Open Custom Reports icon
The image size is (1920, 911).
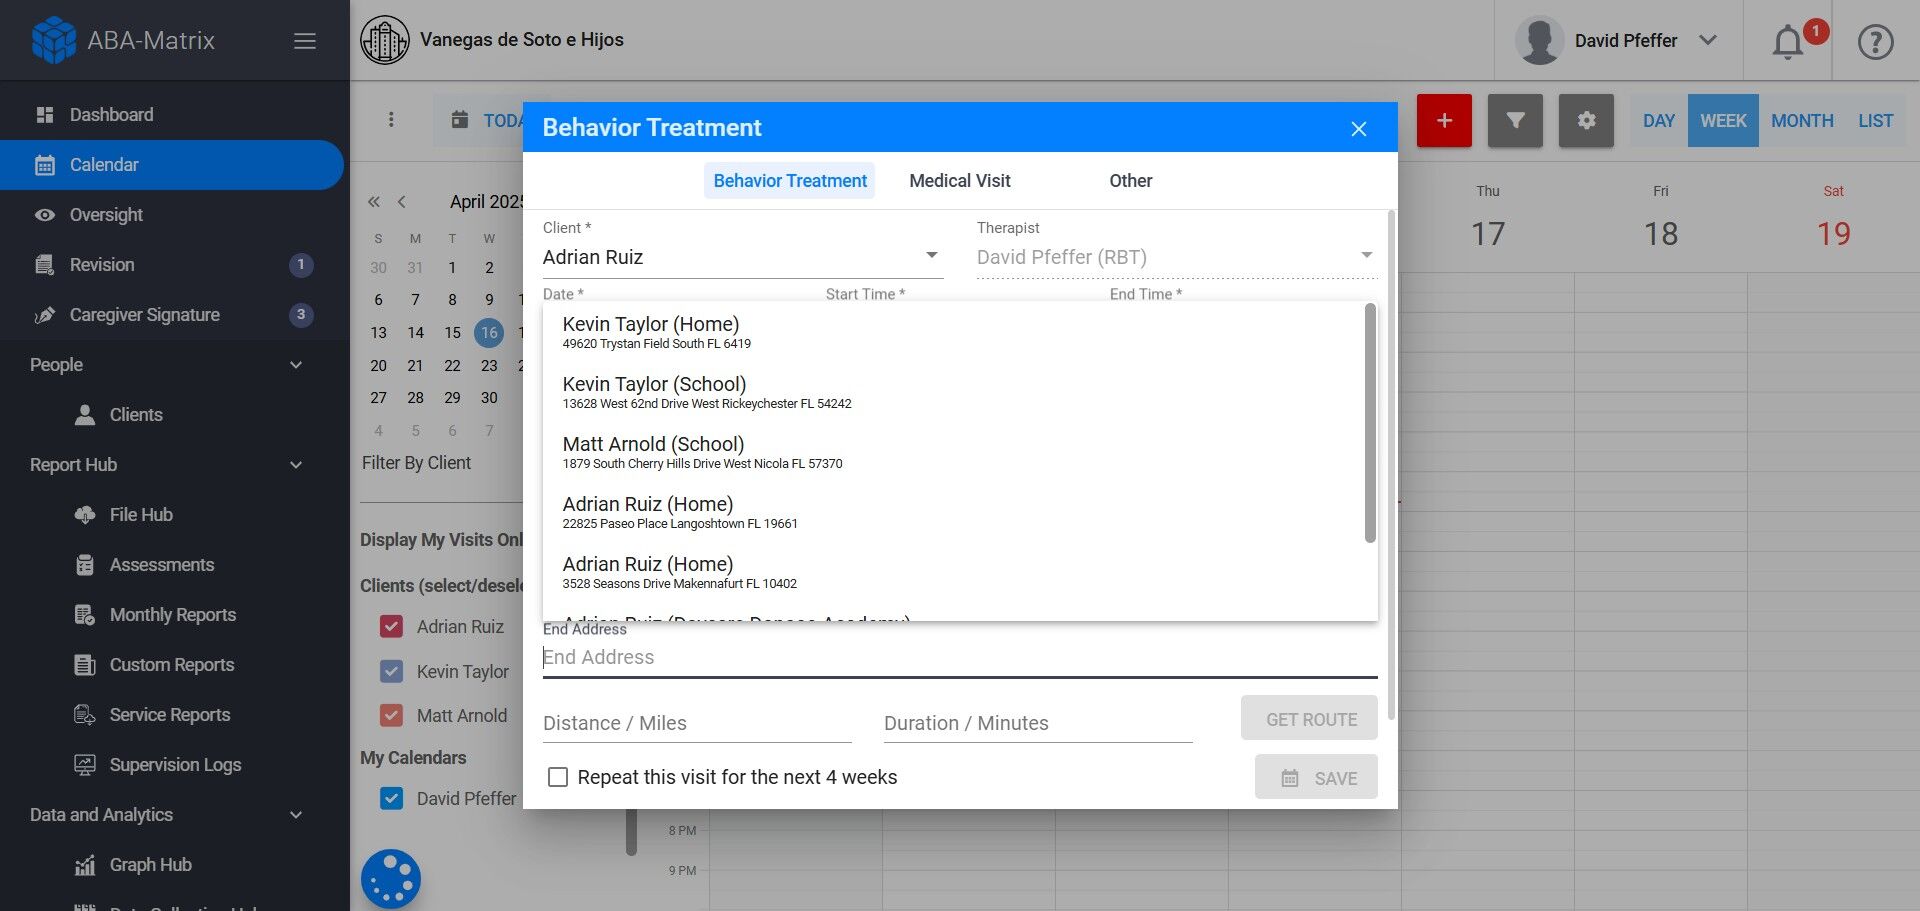pos(85,665)
